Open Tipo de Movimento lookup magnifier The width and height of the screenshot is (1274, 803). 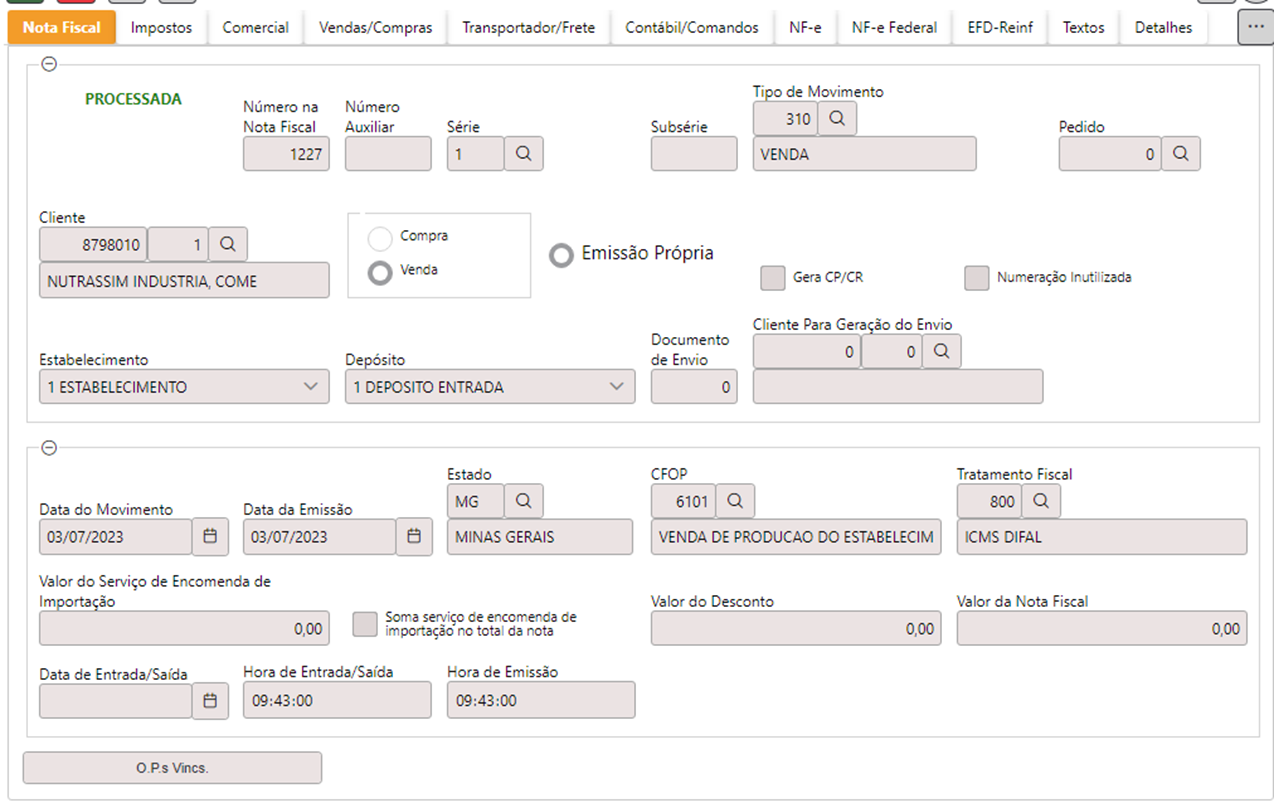(x=837, y=119)
